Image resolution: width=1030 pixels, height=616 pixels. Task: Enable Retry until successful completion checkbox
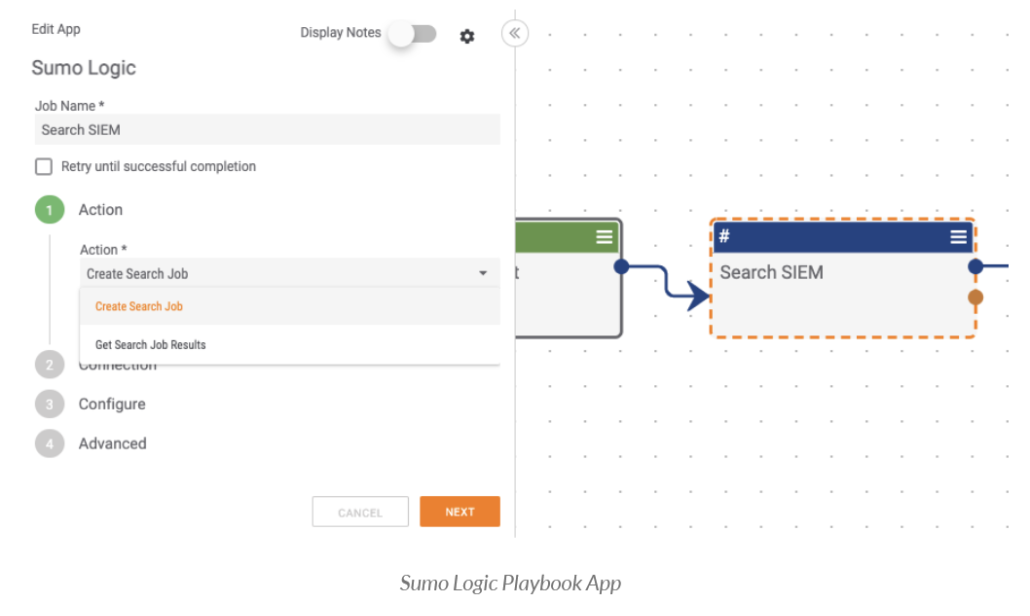pyautogui.click(x=44, y=167)
